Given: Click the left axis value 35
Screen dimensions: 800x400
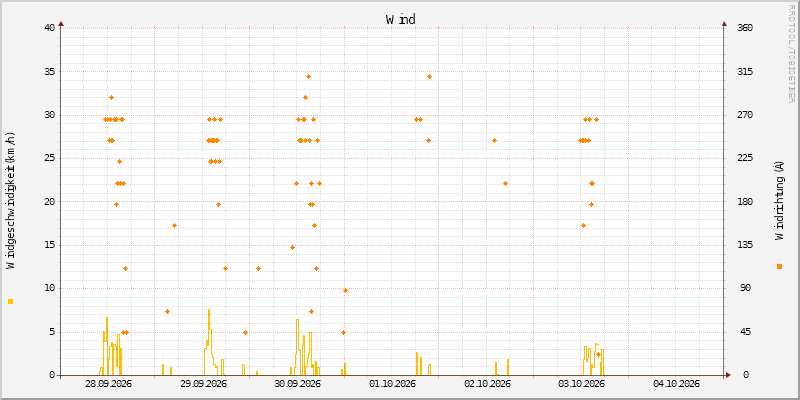Looking at the screenshot, I should pos(49,71).
